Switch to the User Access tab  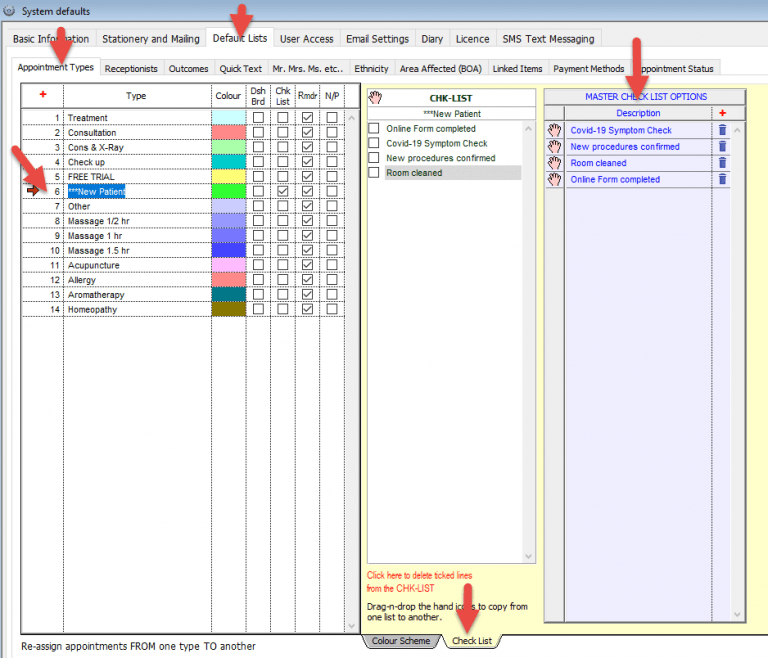tap(307, 39)
